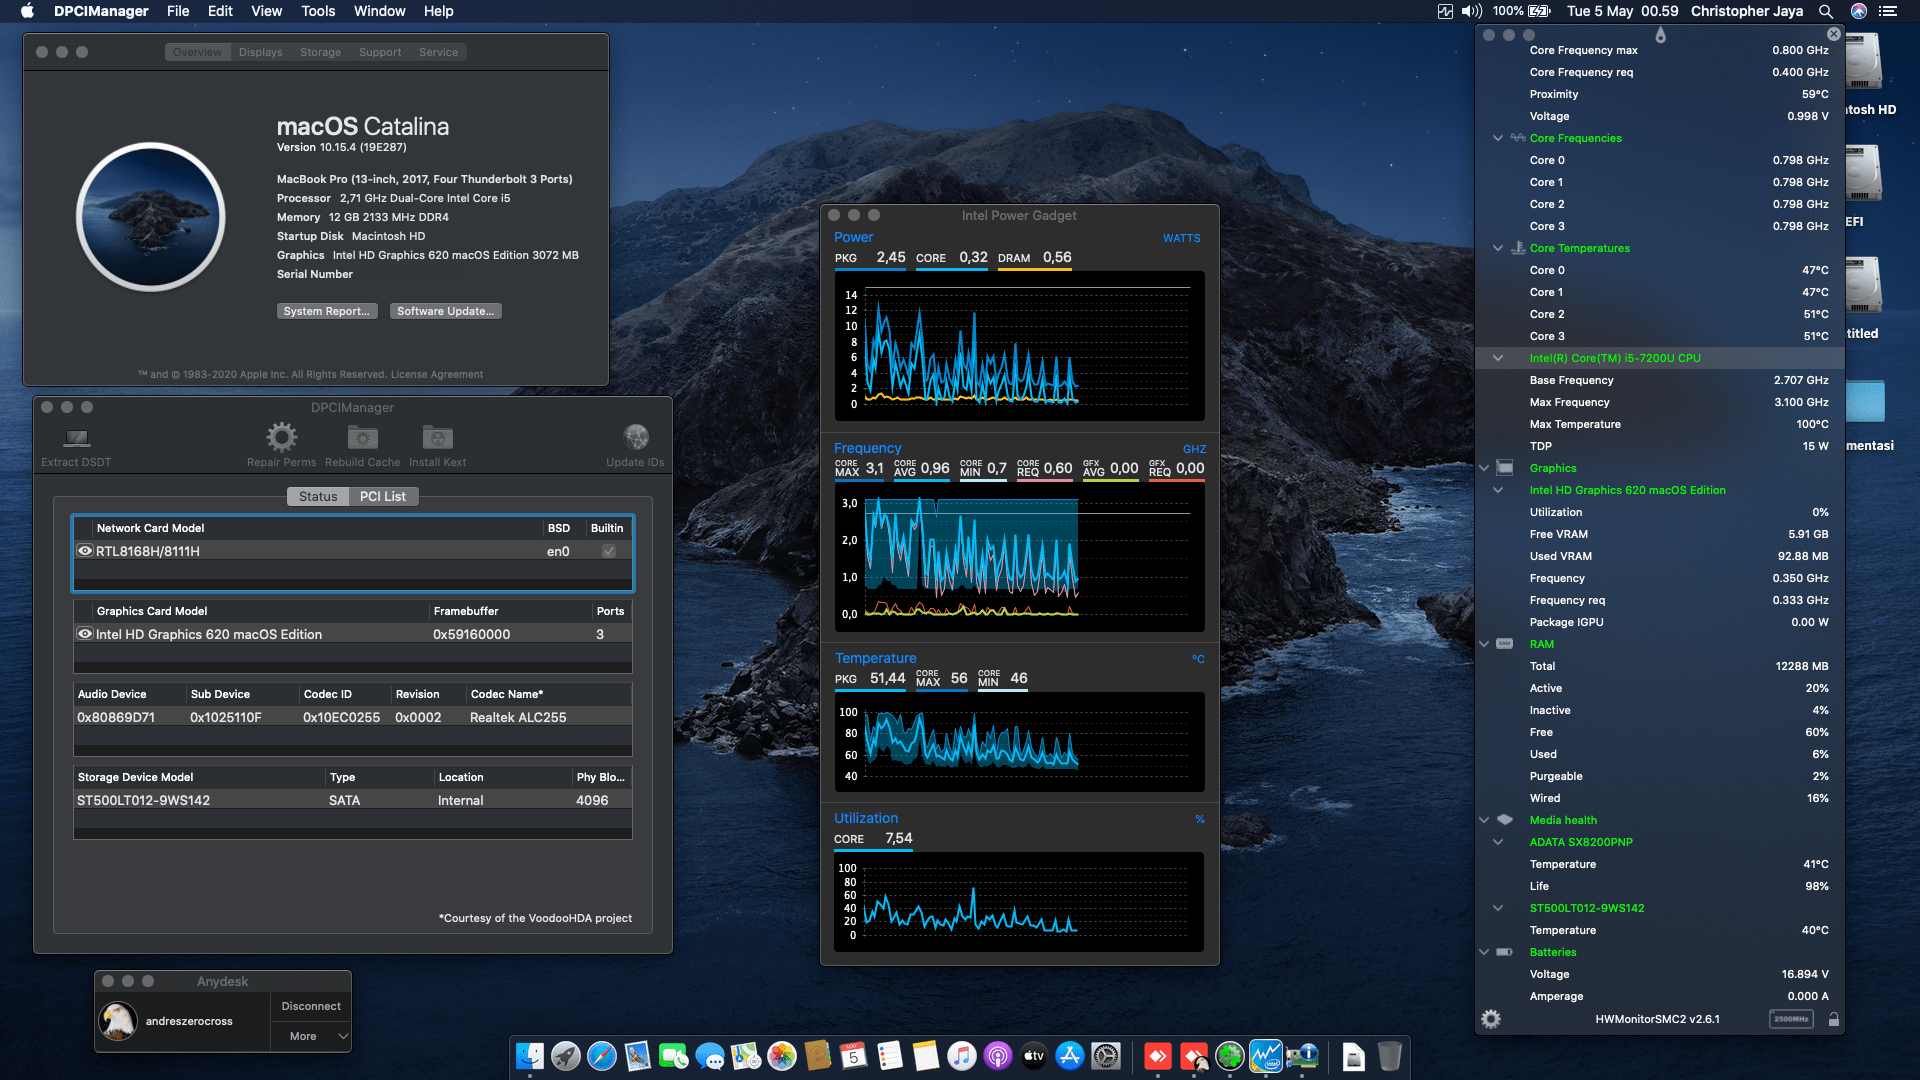Click the volume icon in menu bar
This screenshot has height=1080, width=1920.
(x=1472, y=11)
